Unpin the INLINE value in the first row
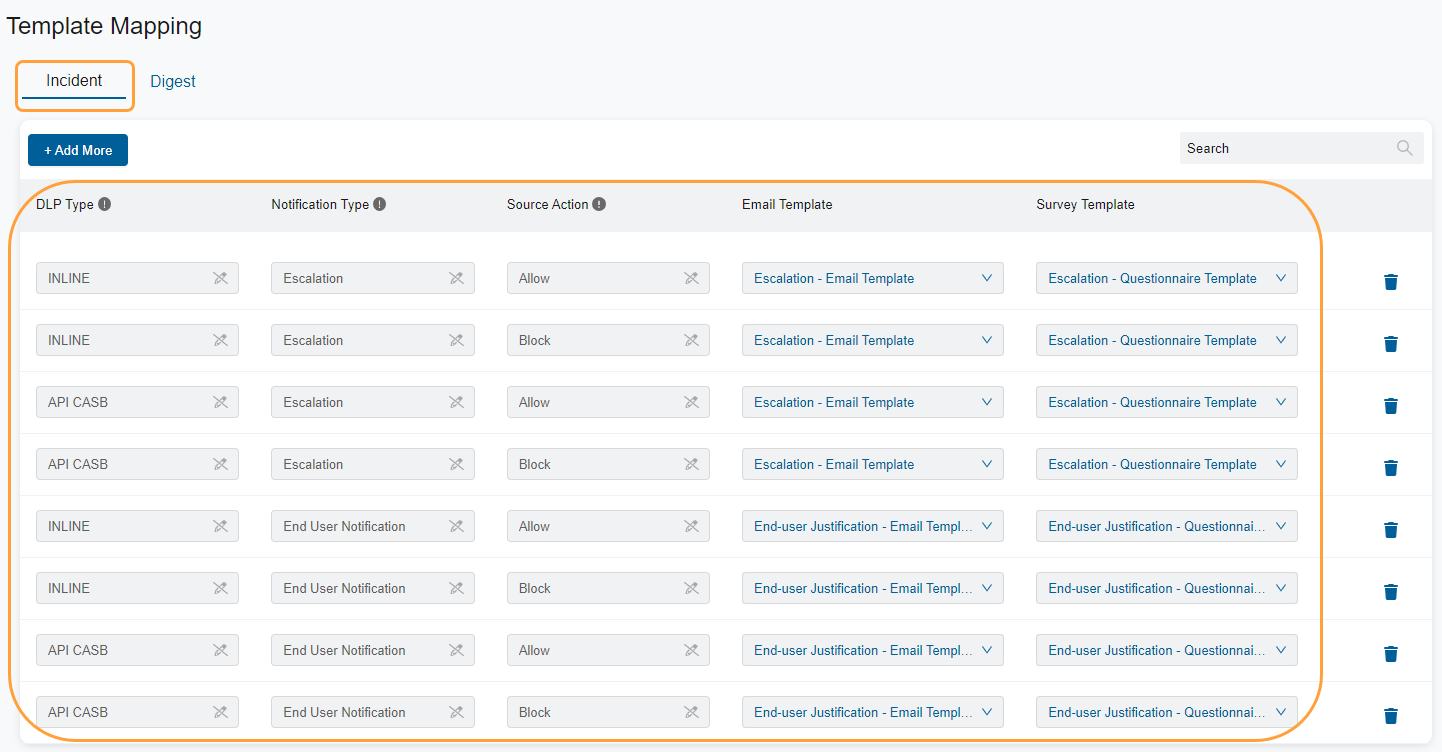1442x752 pixels. (x=221, y=277)
